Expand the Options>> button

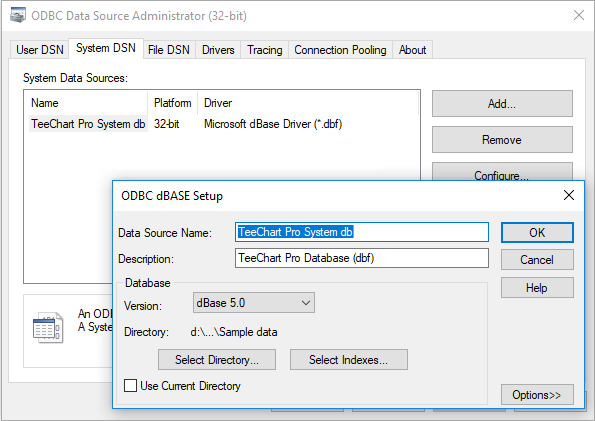(537, 395)
